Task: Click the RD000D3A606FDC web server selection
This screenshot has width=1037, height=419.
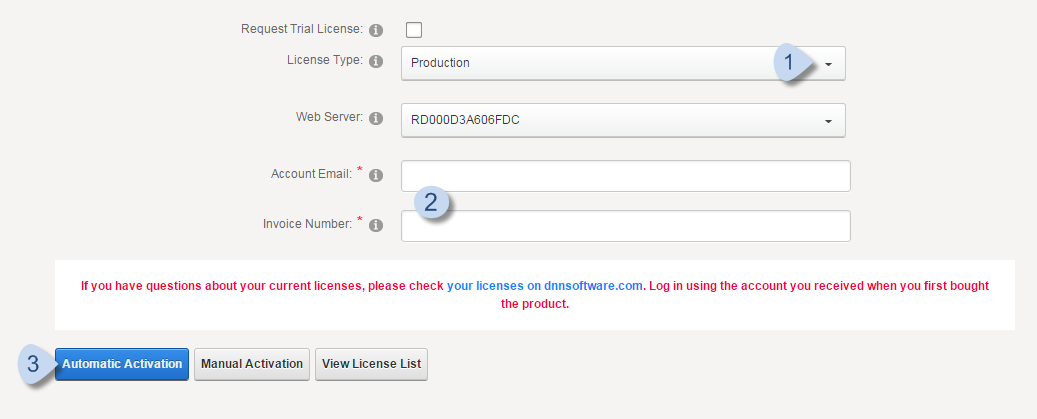Action: 600,120
